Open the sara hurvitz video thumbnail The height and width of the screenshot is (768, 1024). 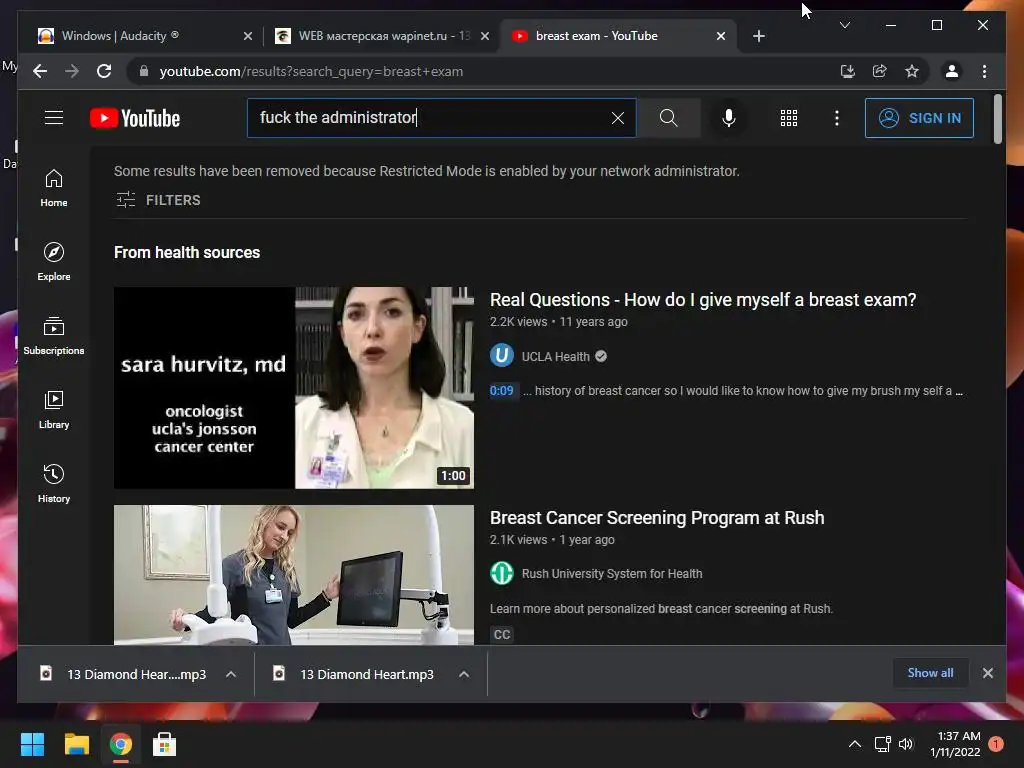coord(294,388)
